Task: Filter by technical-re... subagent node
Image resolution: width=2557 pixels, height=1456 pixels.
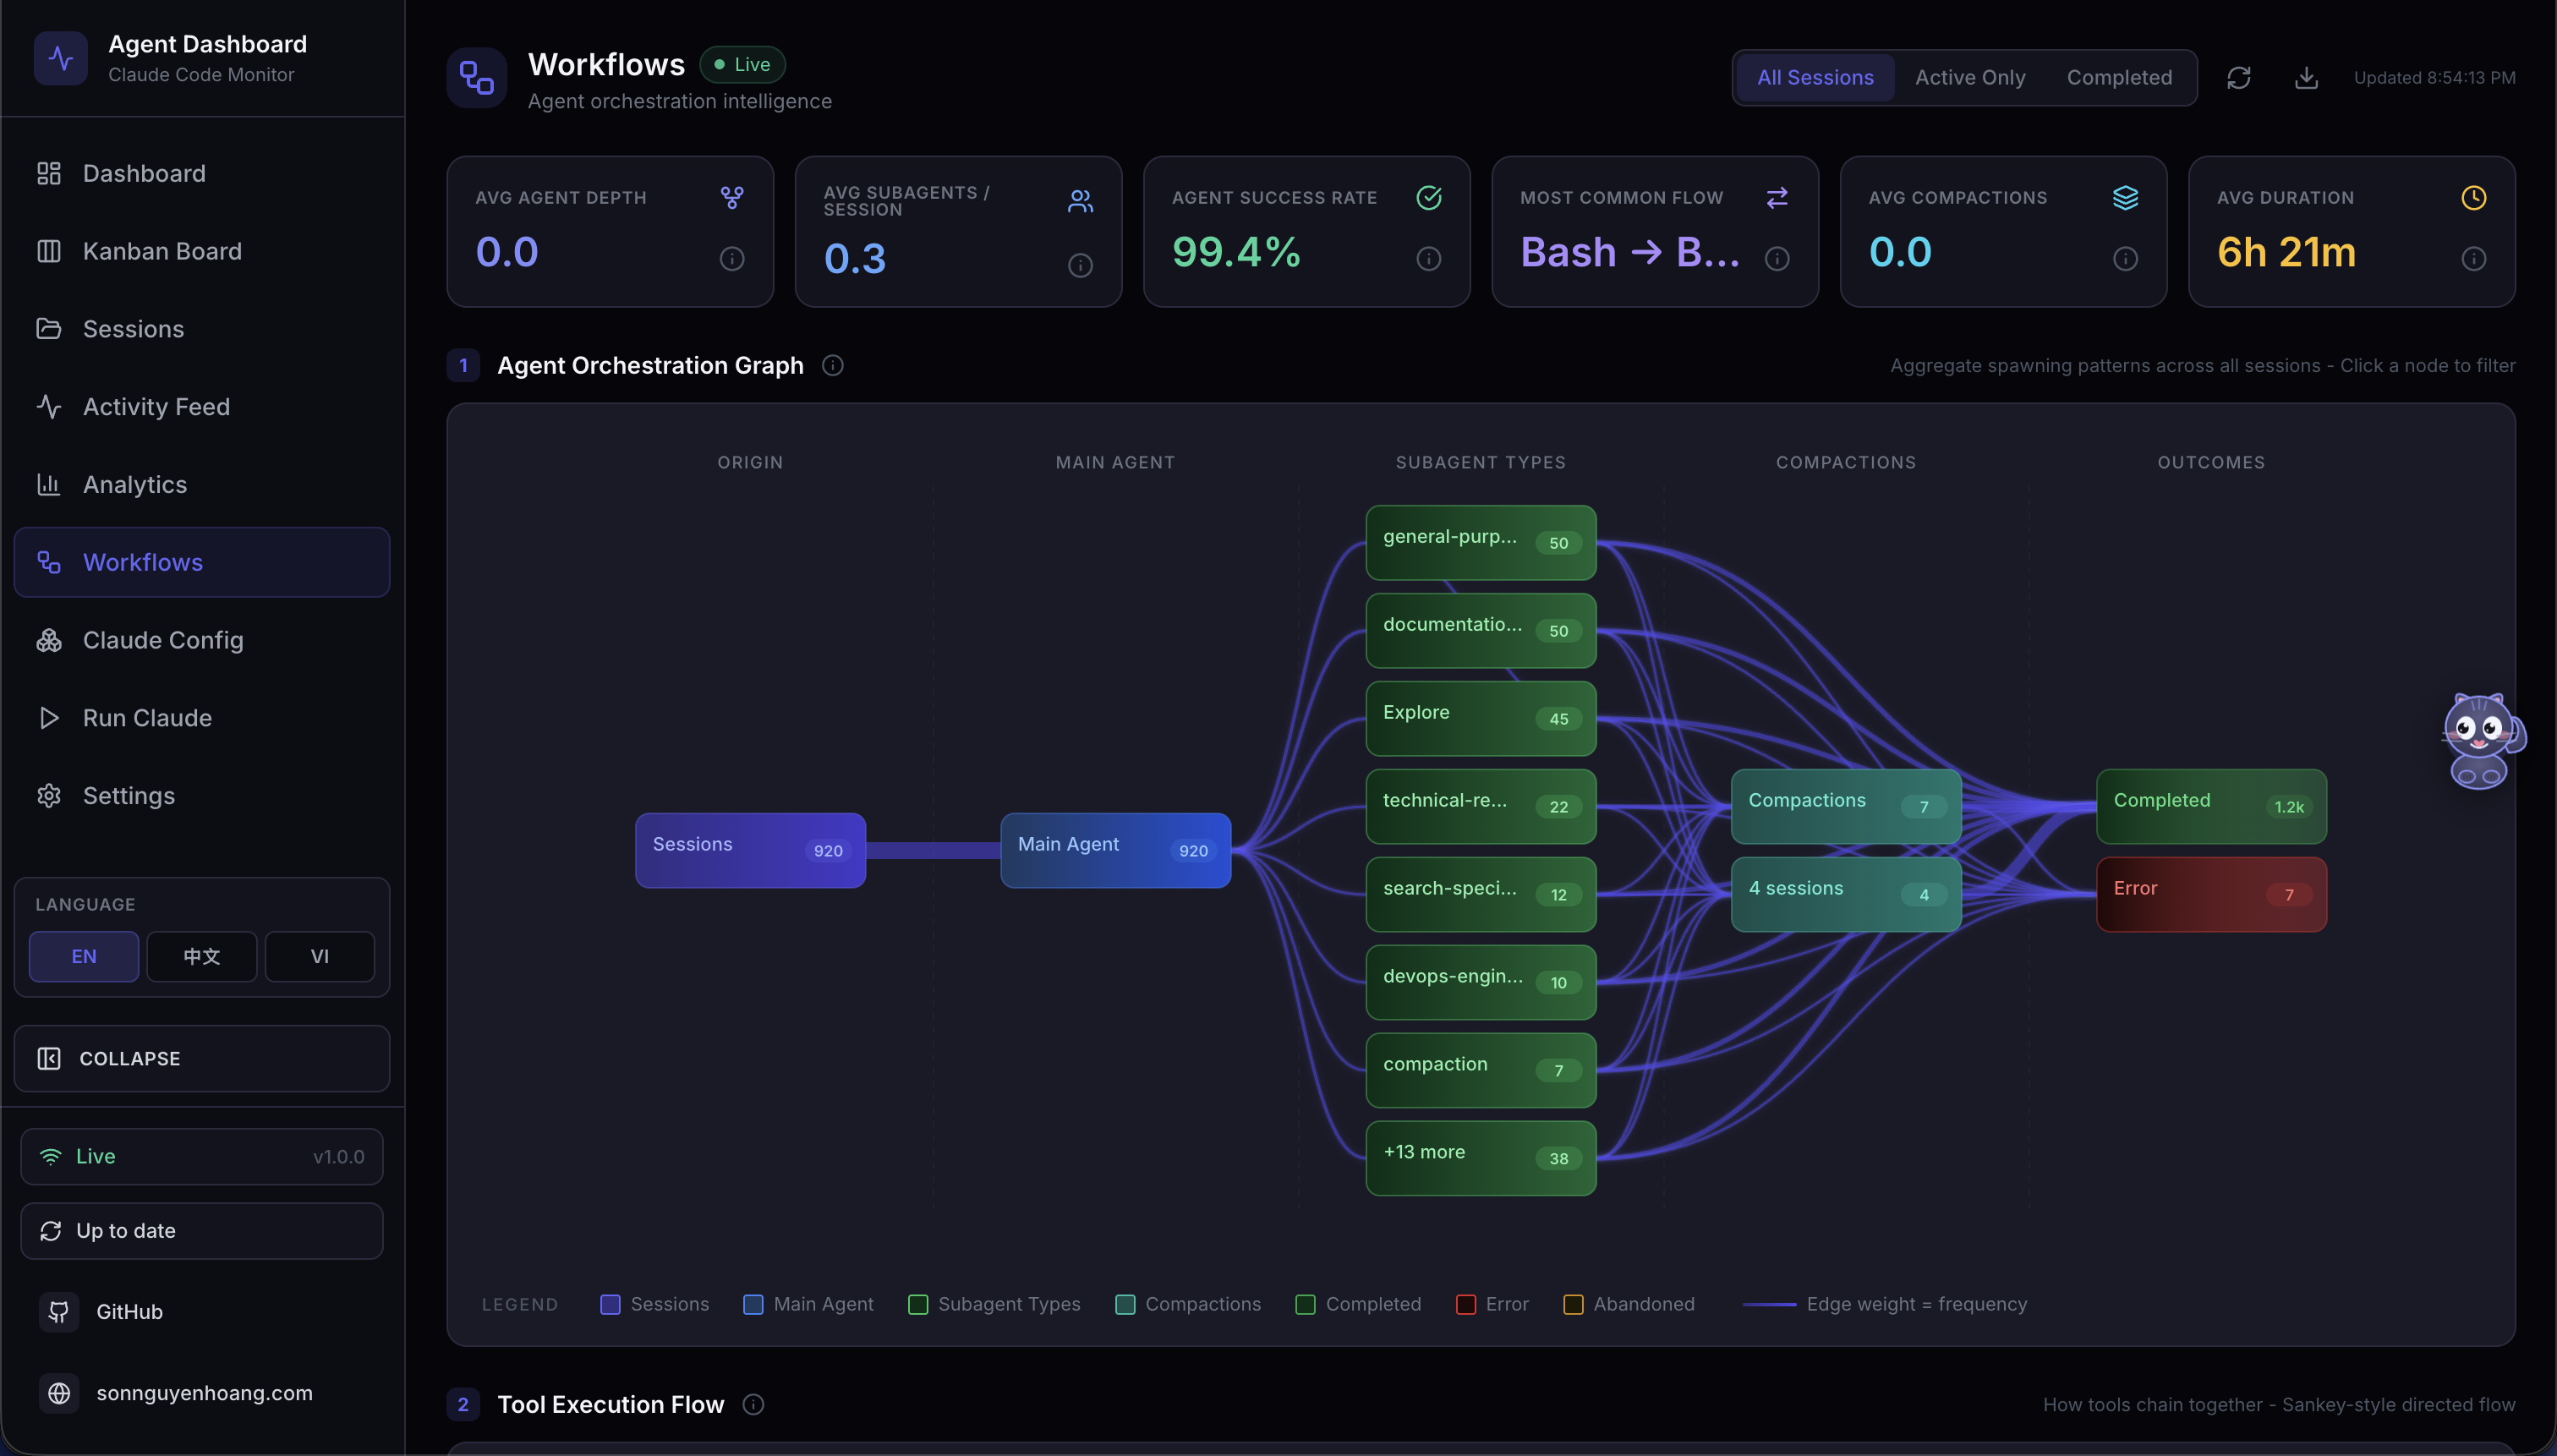Action: click(x=1481, y=807)
